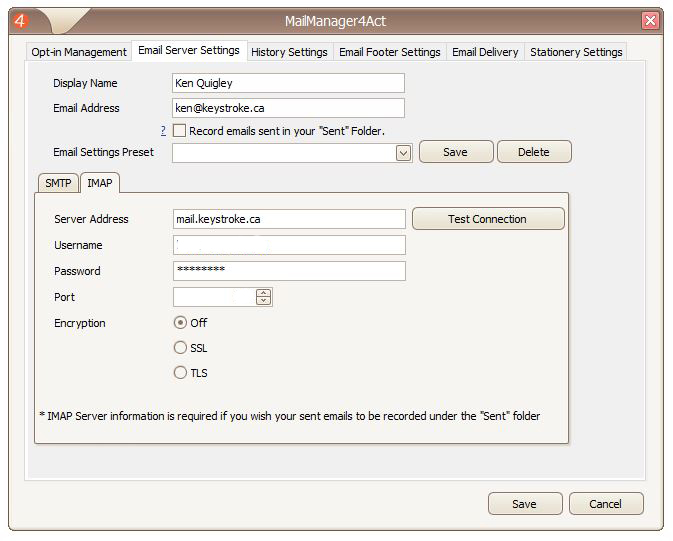This screenshot has width=673, height=541.
Task: Click the IMAP Server information note text
Action: [x=290, y=416]
